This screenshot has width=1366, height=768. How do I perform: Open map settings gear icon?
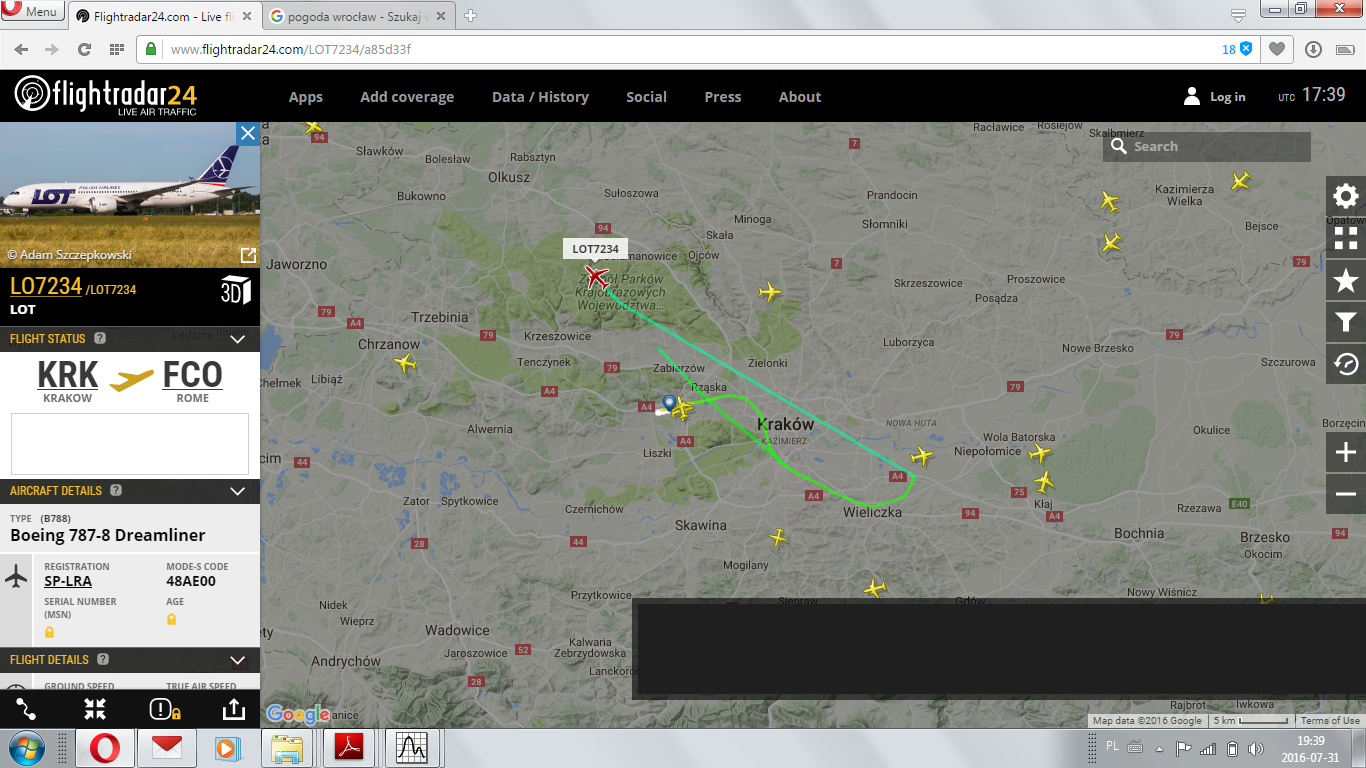point(1346,196)
